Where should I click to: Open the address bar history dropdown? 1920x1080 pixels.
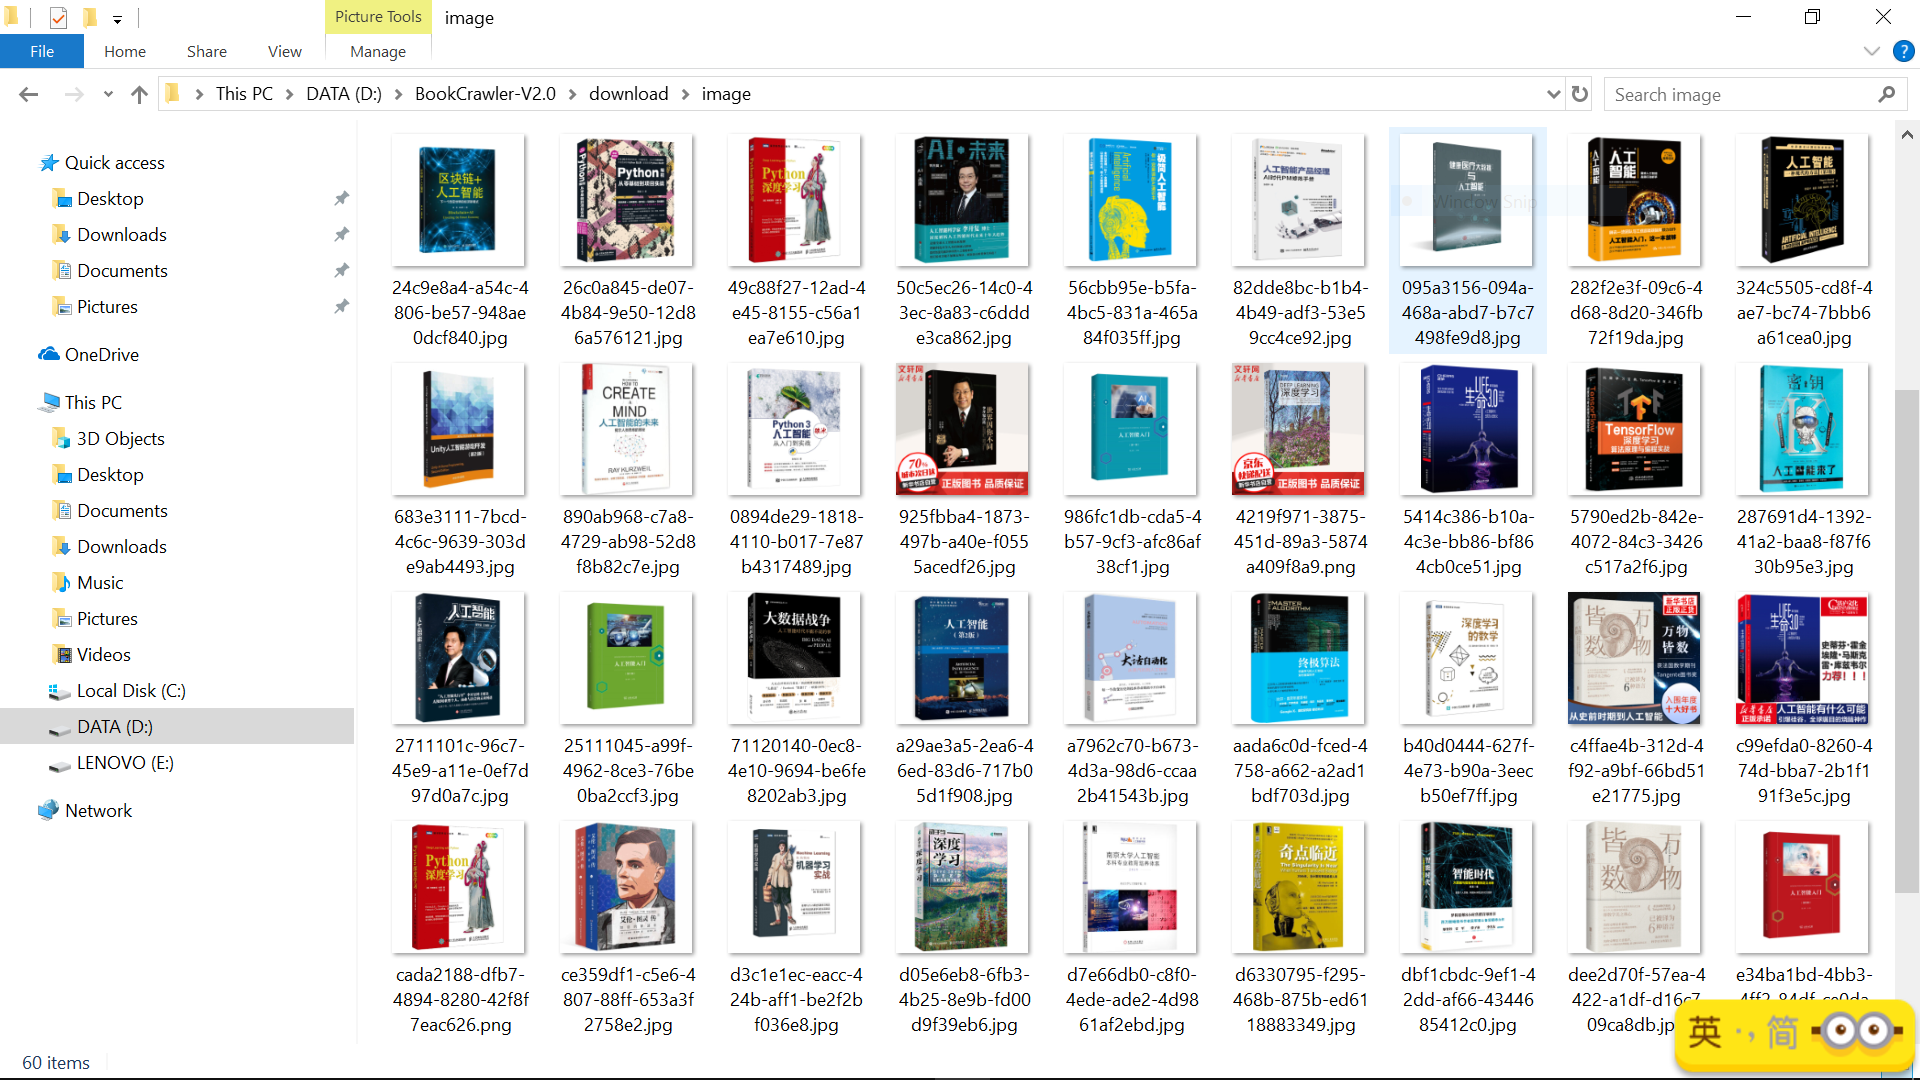[x=1553, y=94]
